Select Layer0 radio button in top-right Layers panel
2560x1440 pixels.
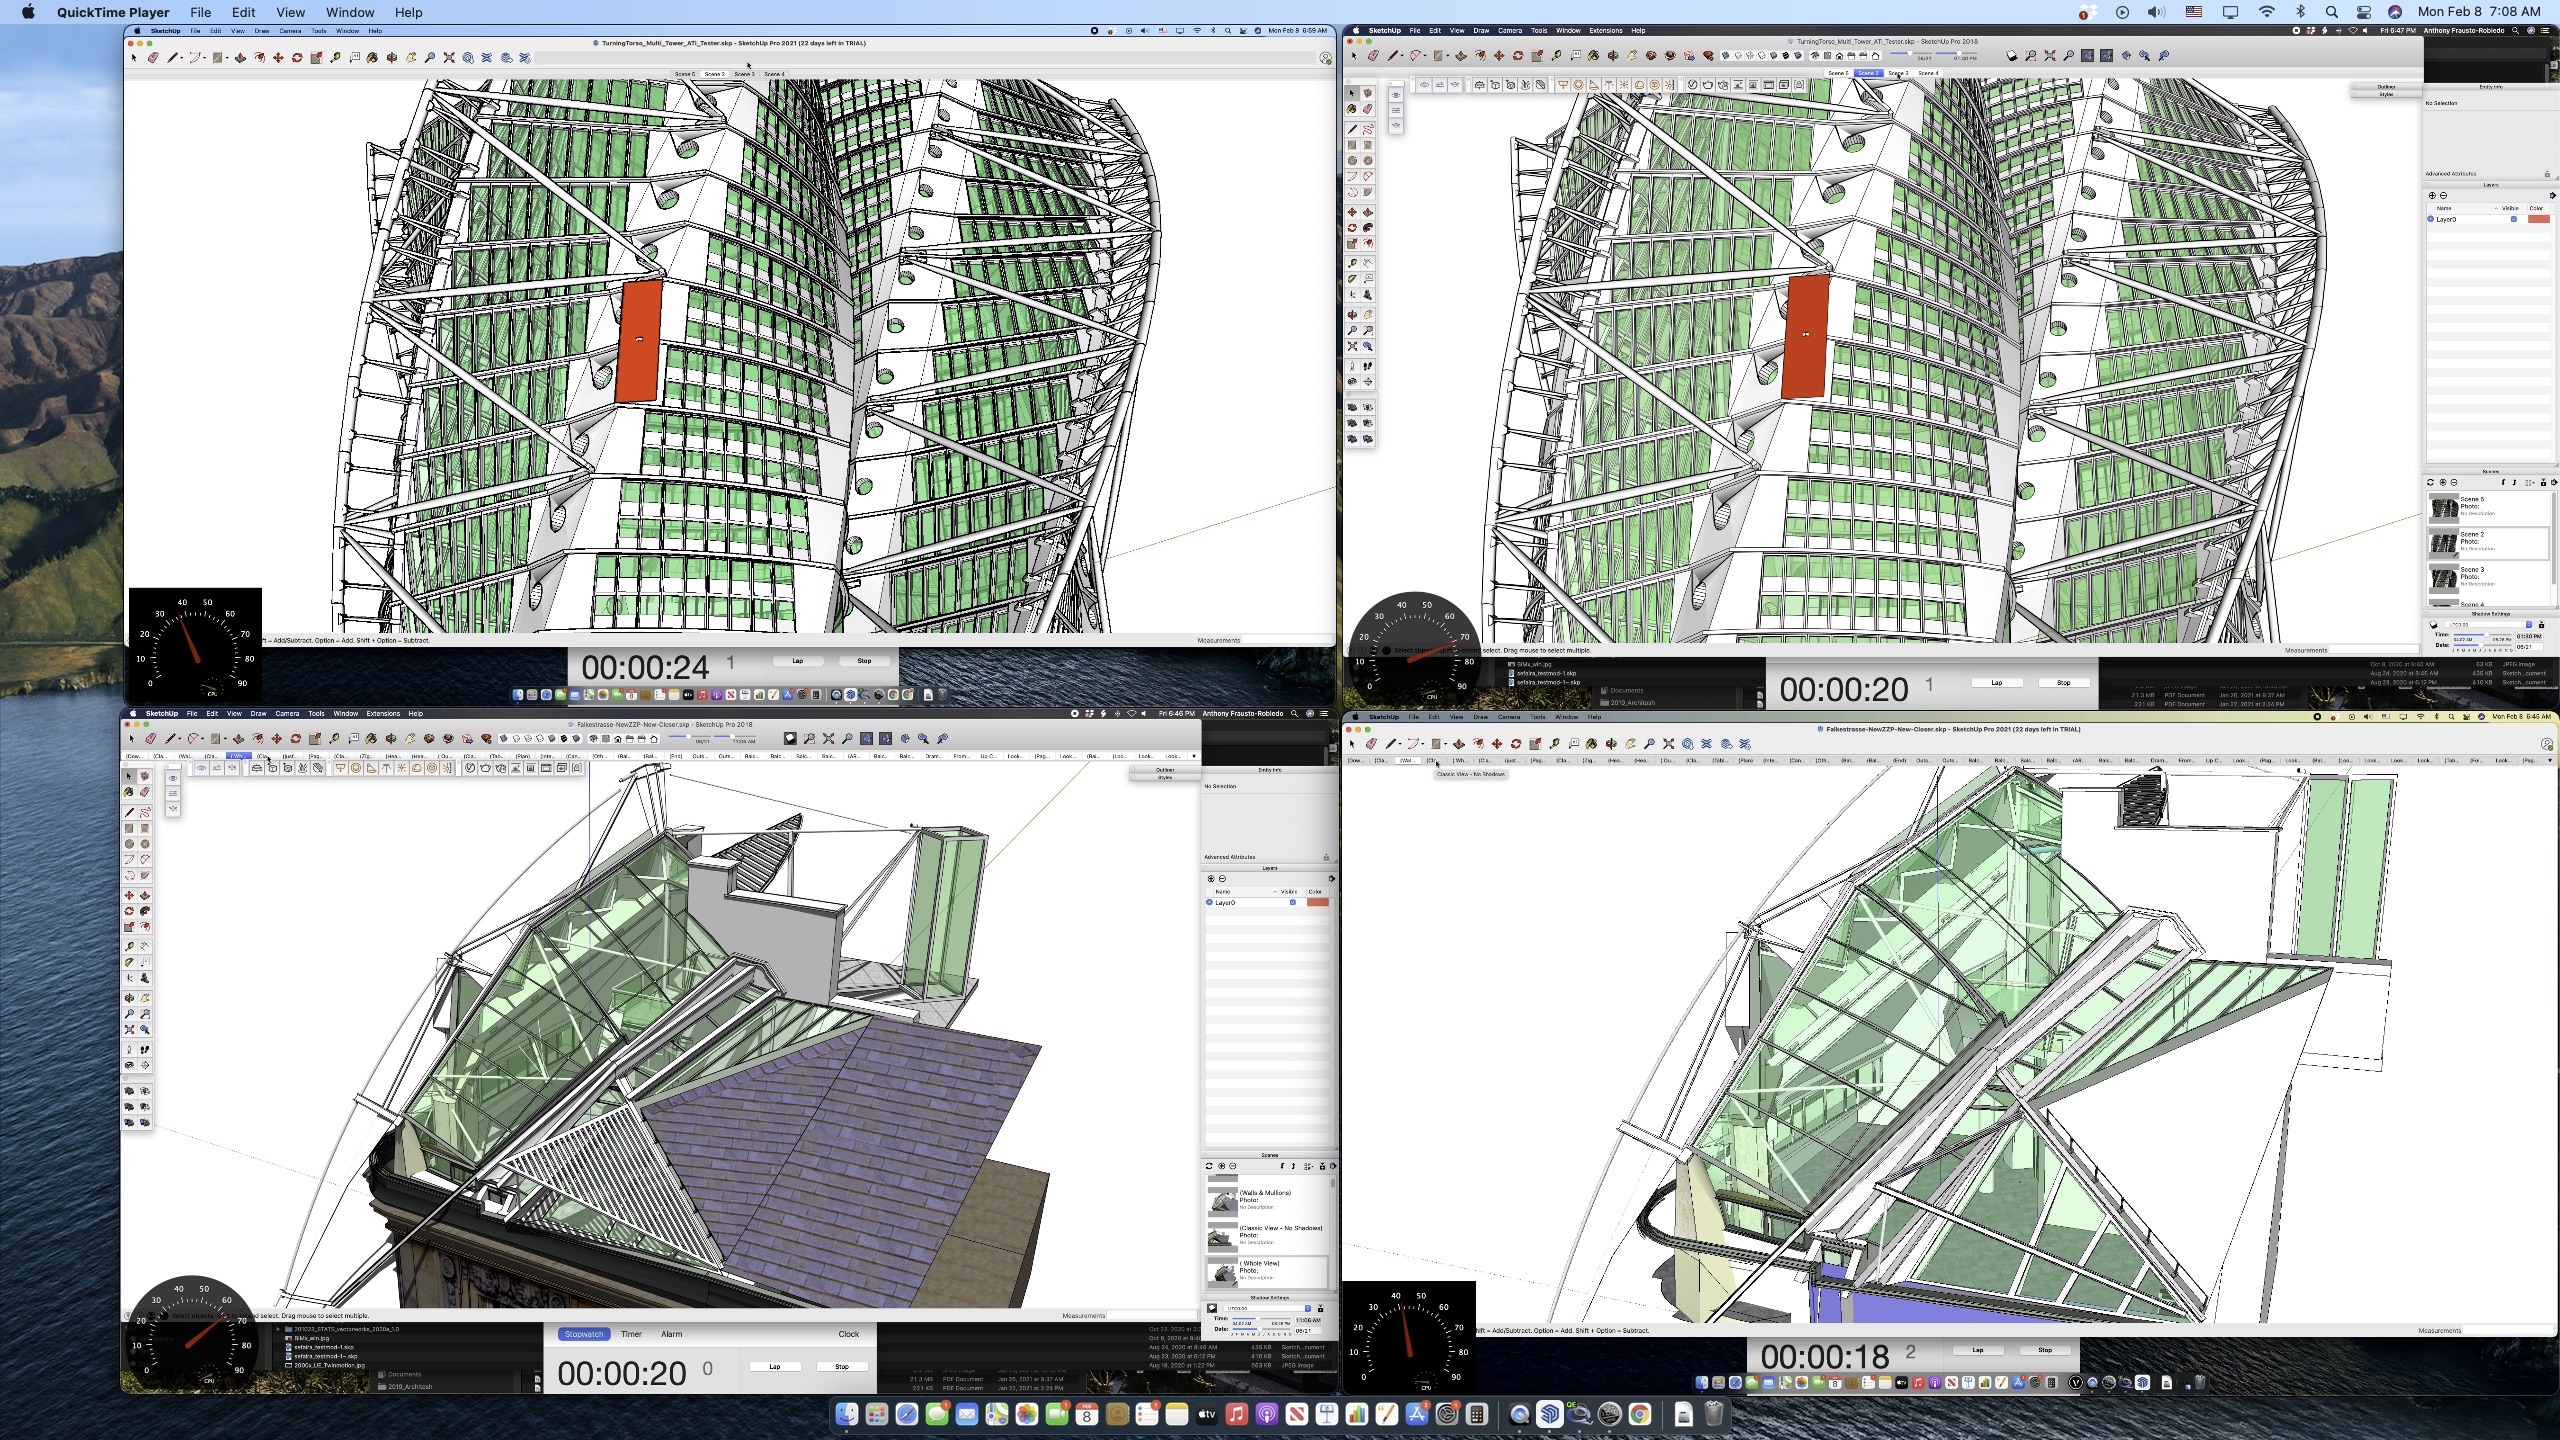(x=2431, y=219)
